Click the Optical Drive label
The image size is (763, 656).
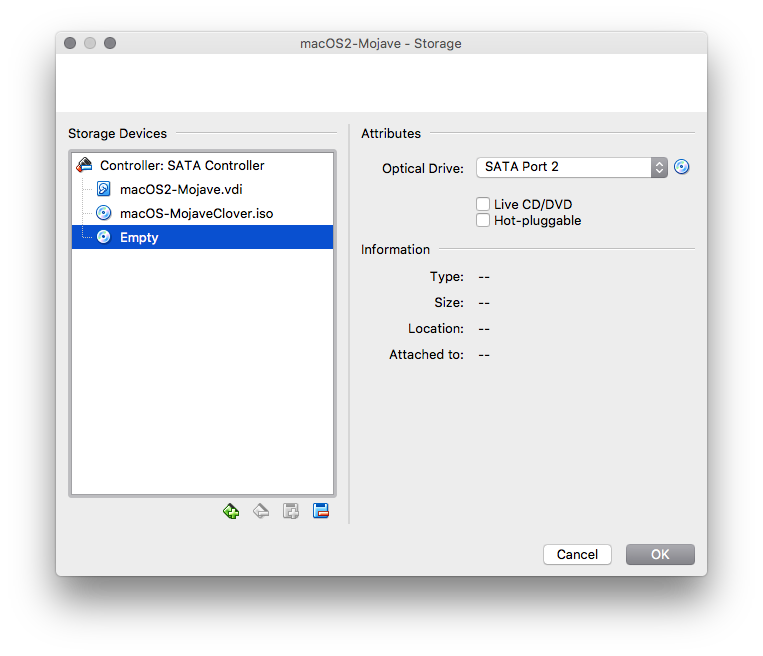(x=423, y=168)
